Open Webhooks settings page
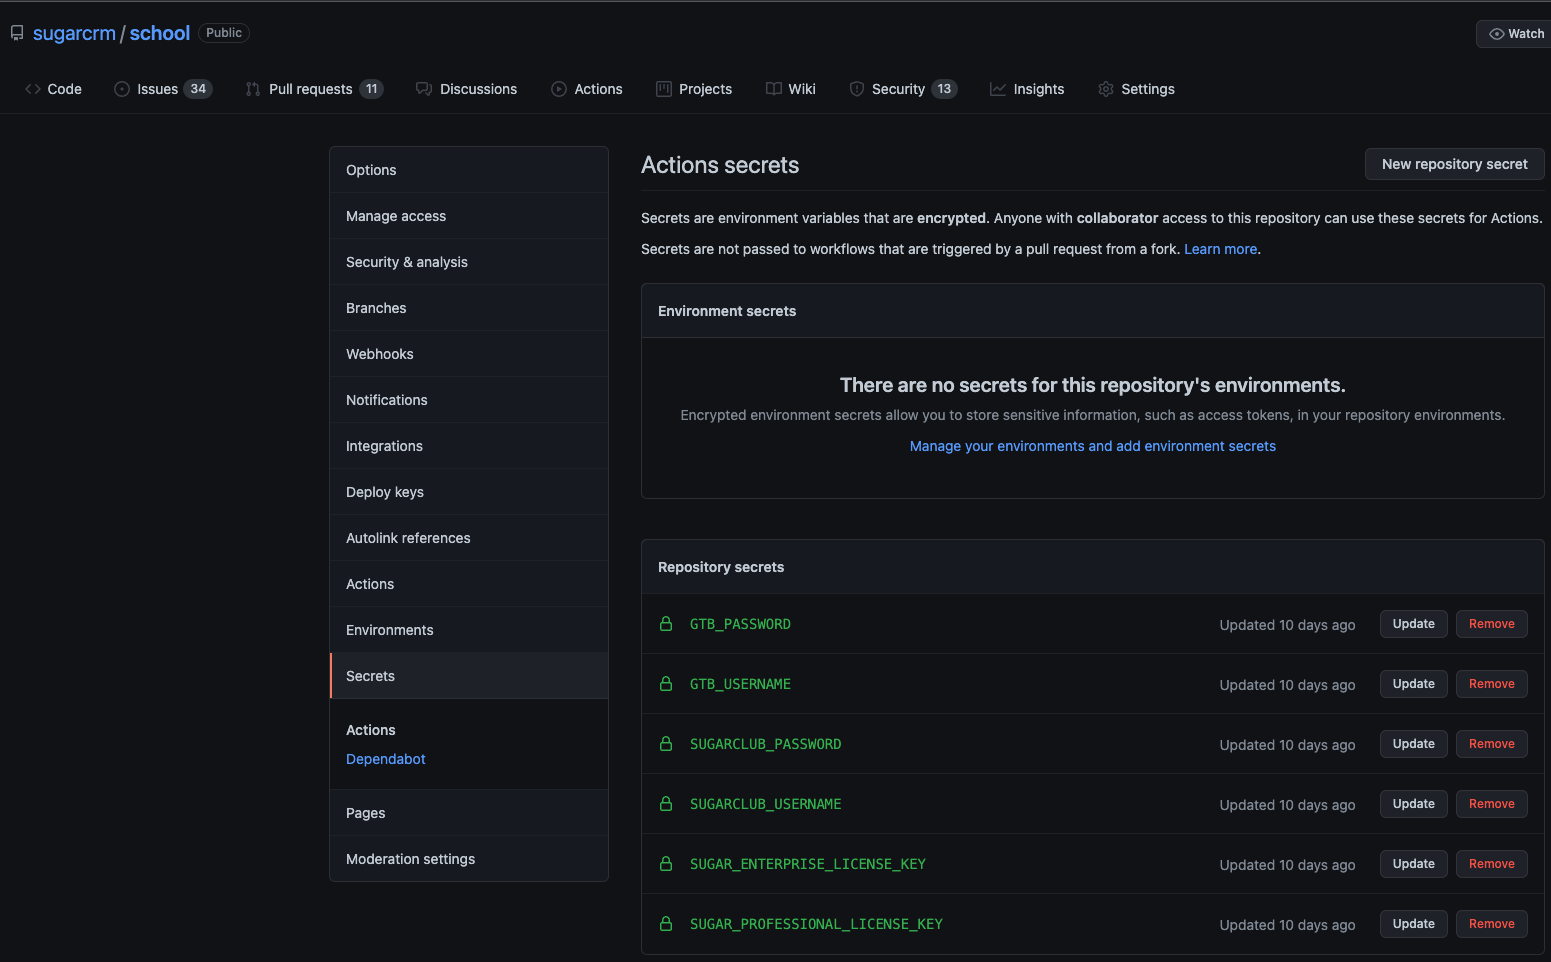This screenshot has height=962, width=1551. coord(469,354)
